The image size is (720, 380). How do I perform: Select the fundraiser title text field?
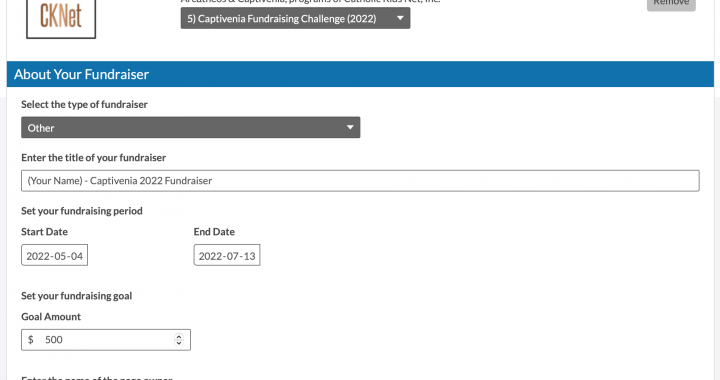(x=360, y=181)
